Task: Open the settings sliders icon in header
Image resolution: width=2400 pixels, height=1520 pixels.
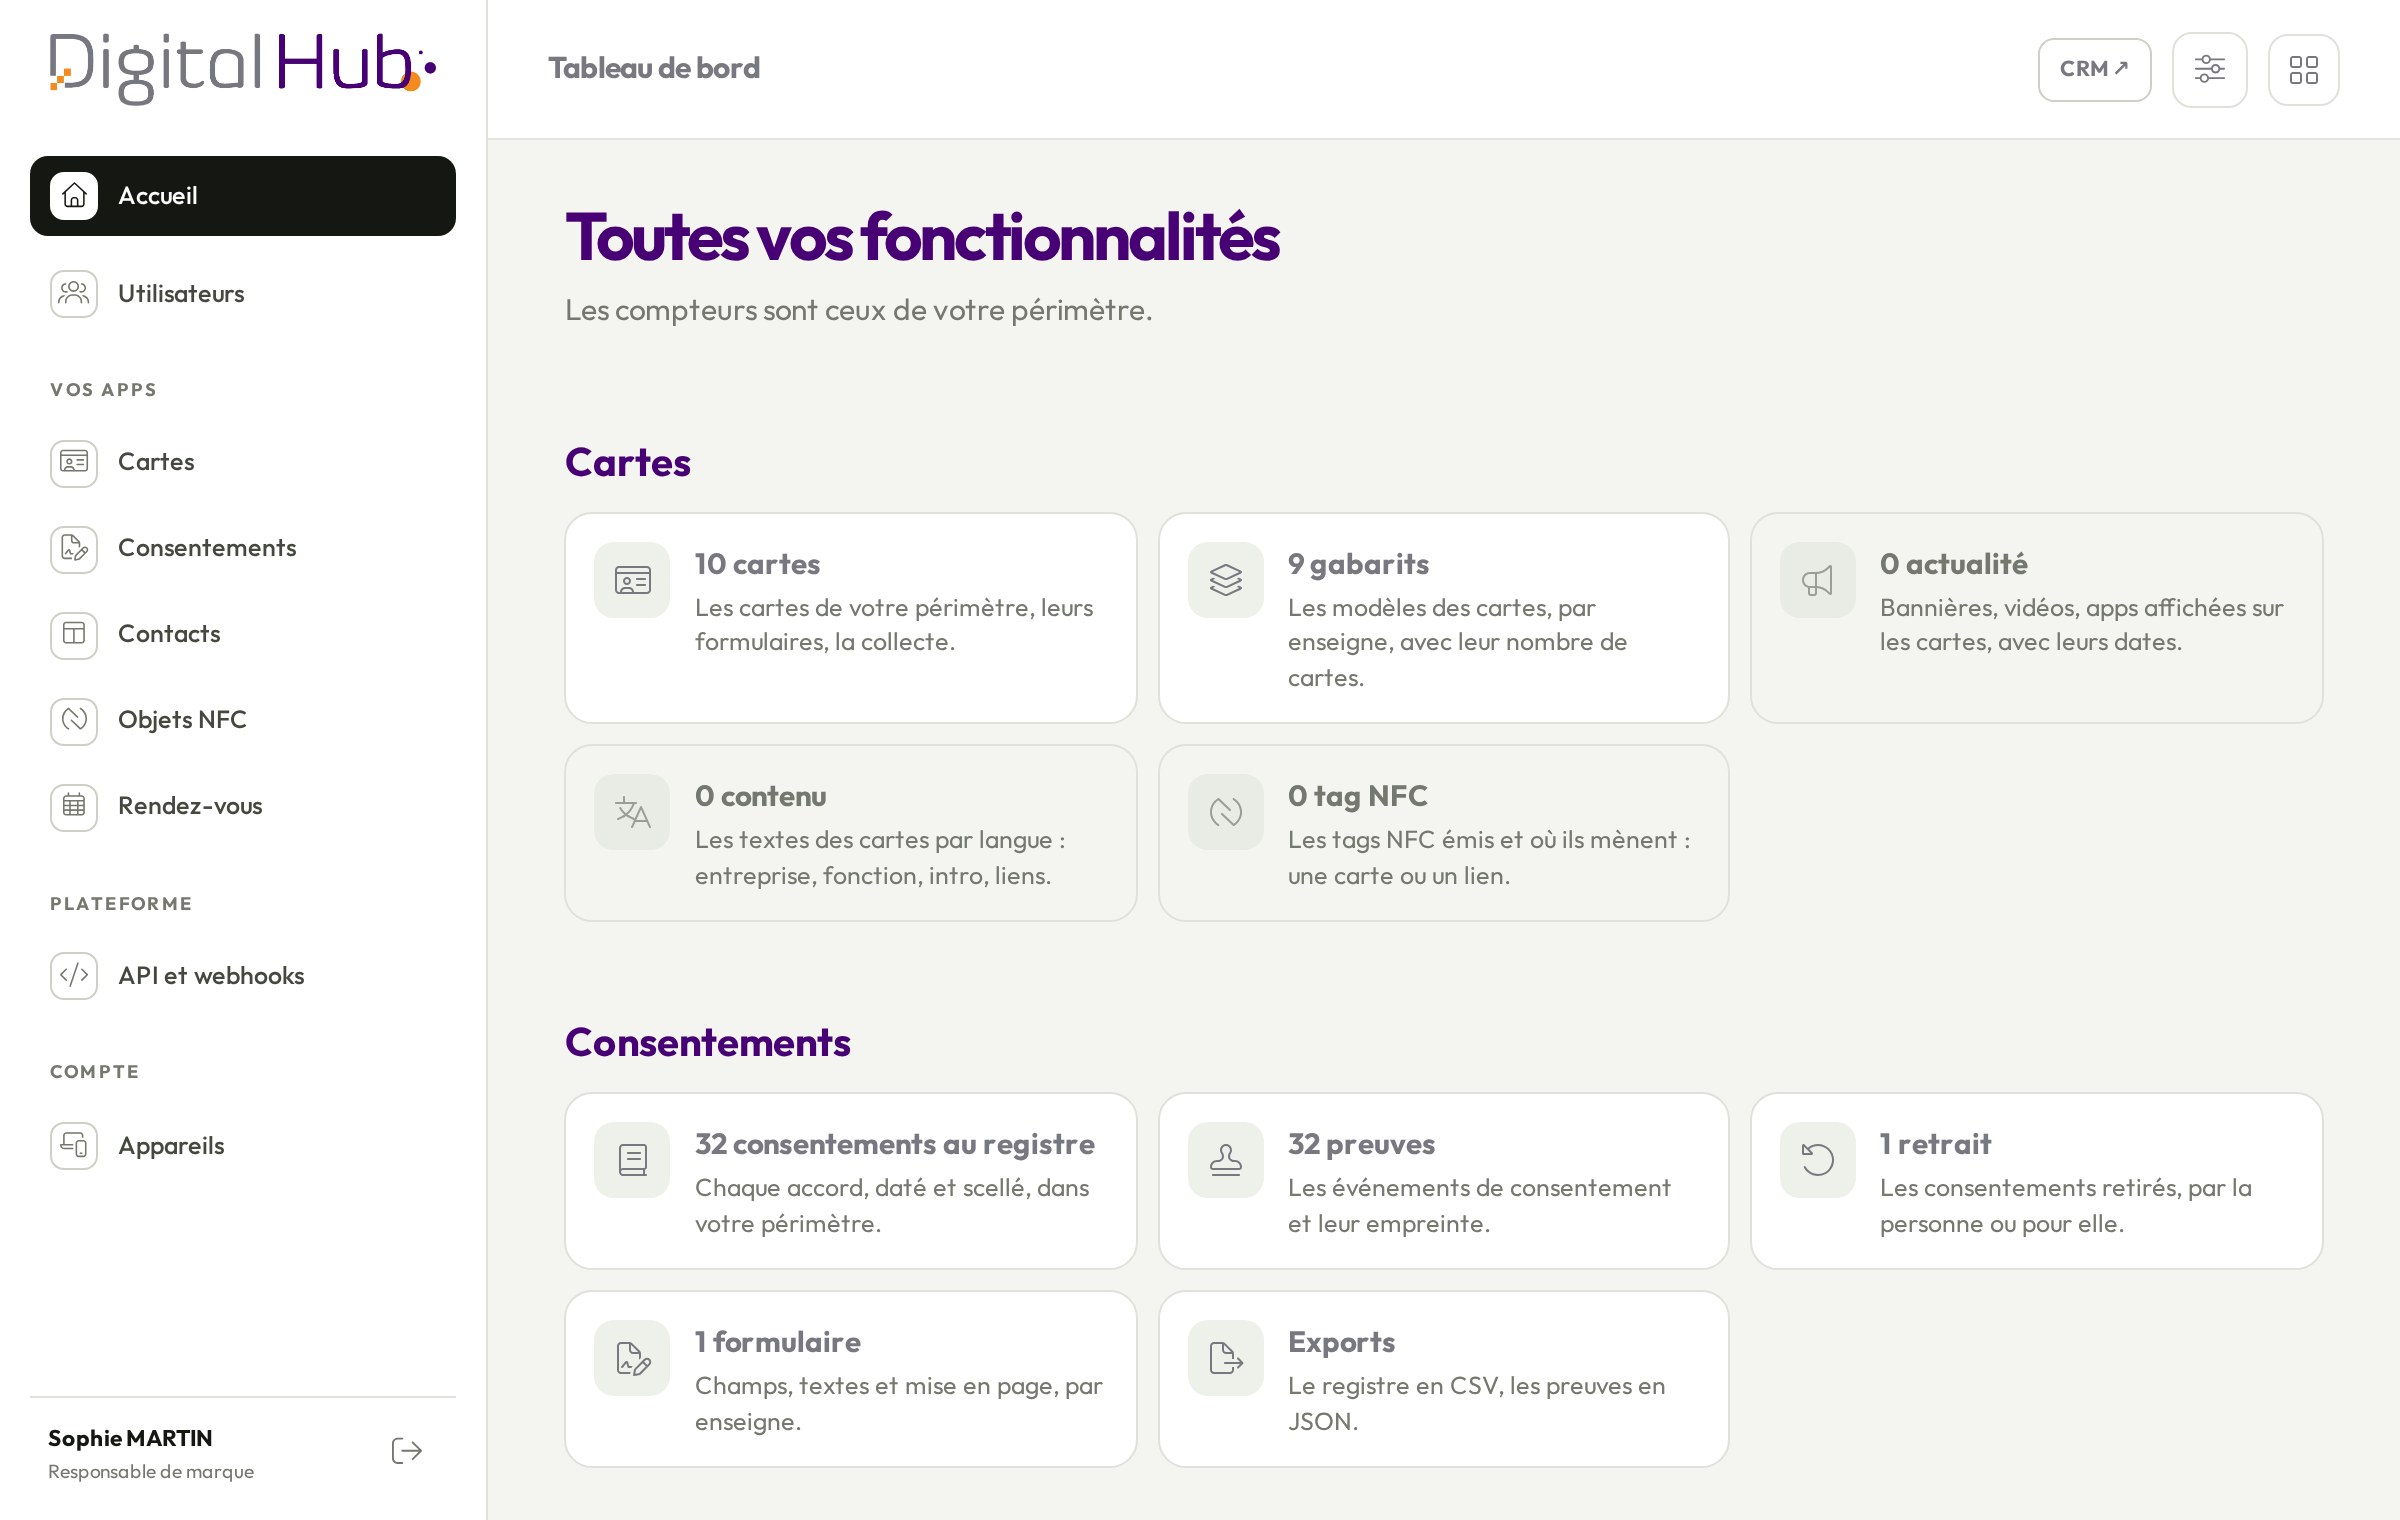Action: tap(2209, 69)
